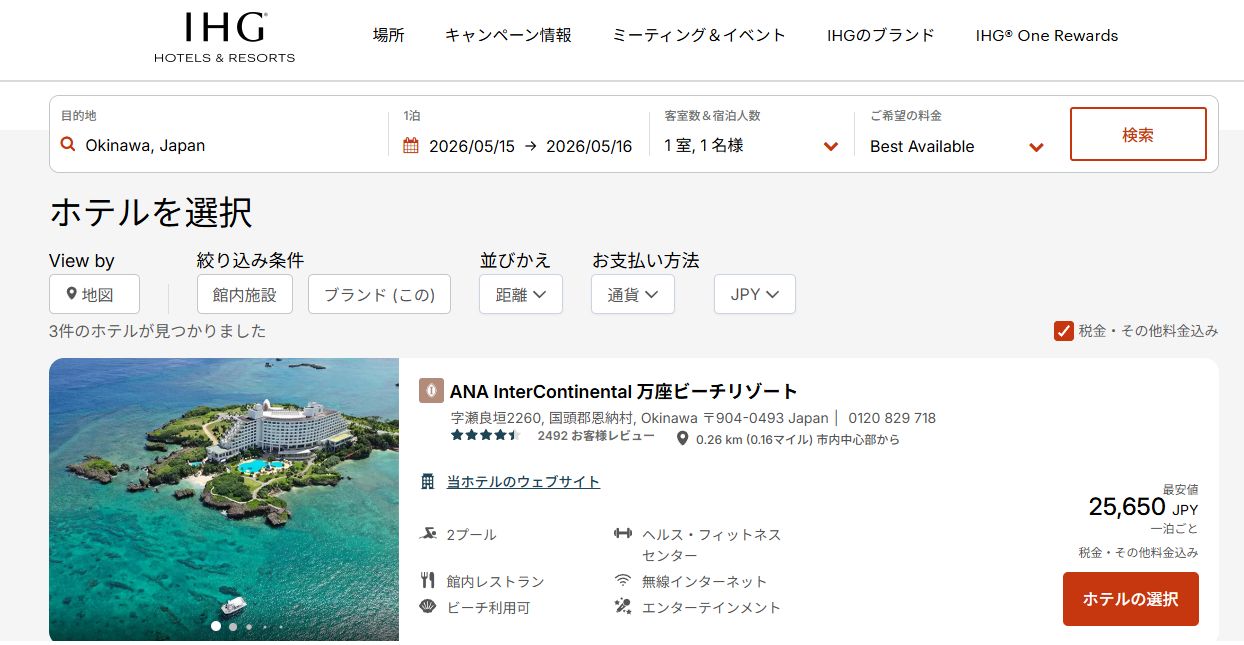1244x645 pixels.
Task: Open the 距離 sort dropdown
Action: click(x=521, y=294)
